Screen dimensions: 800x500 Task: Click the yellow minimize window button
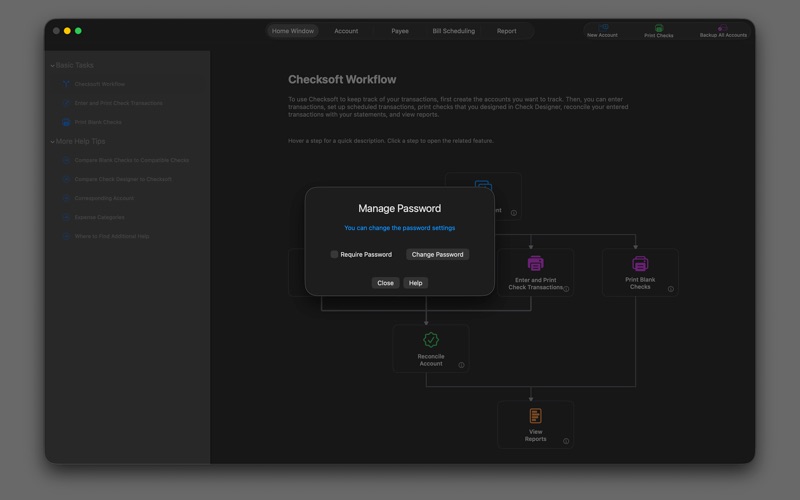pyautogui.click(x=67, y=31)
